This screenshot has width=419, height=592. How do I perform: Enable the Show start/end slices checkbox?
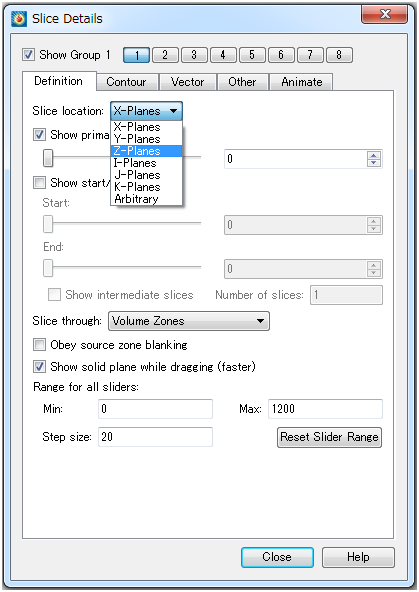(39, 183)
